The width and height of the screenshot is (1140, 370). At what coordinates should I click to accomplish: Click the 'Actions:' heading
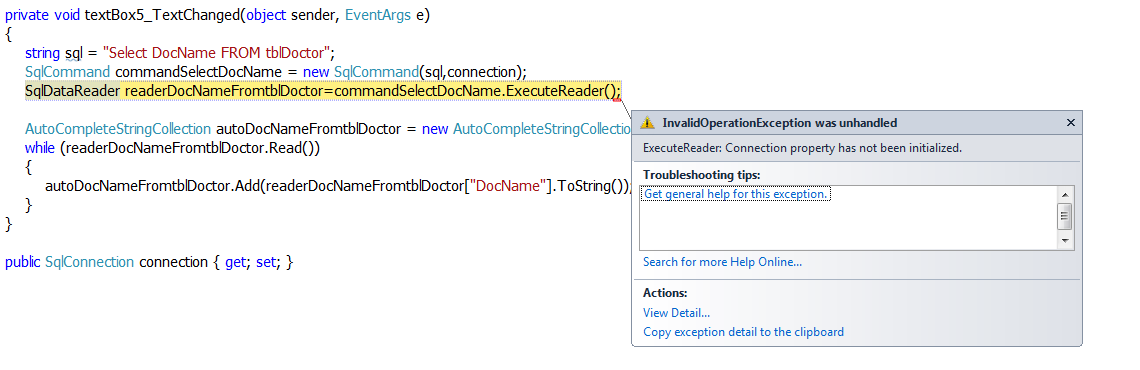click(x=665, y=293)
